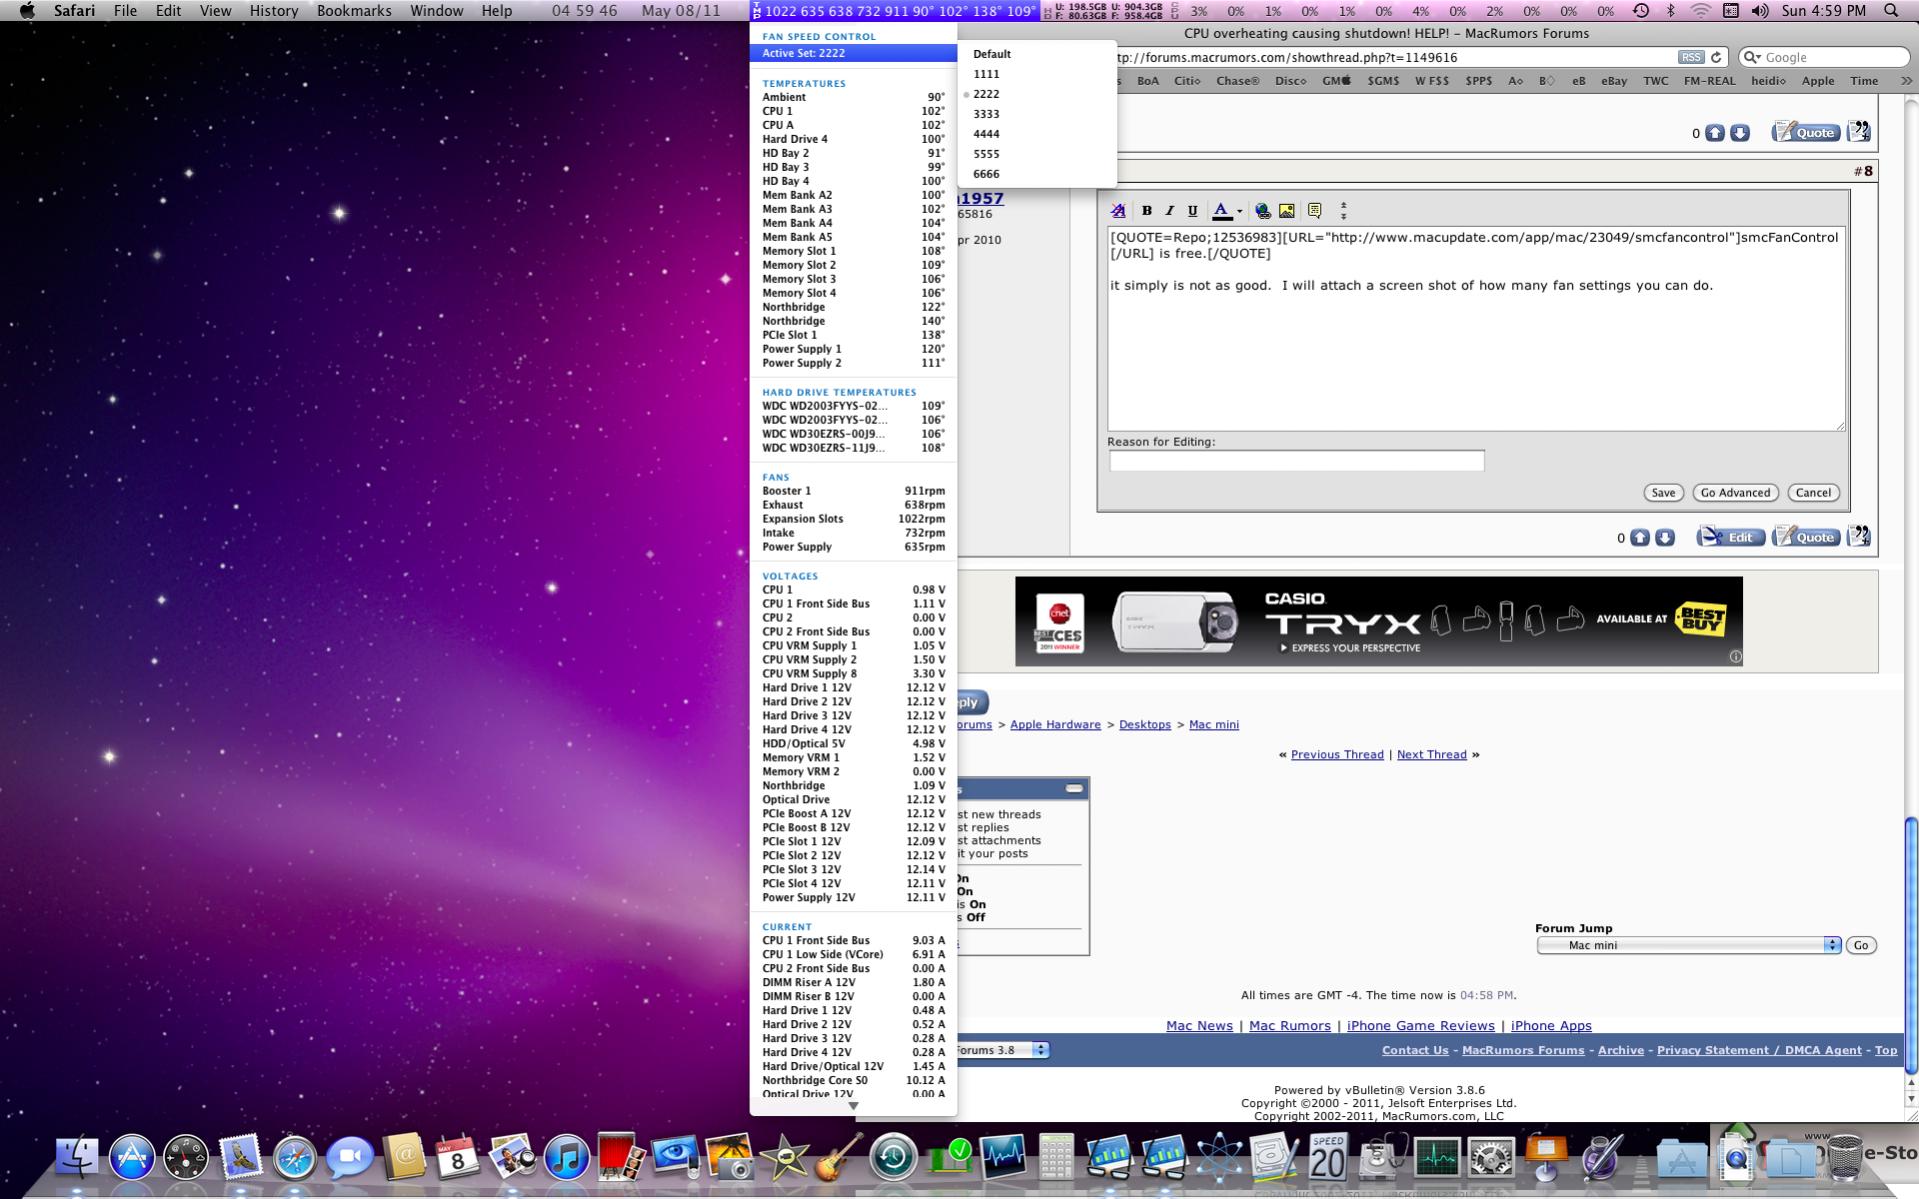
Task: Open the text color dropdown arrow
Action: click(x=1239, y=211)
